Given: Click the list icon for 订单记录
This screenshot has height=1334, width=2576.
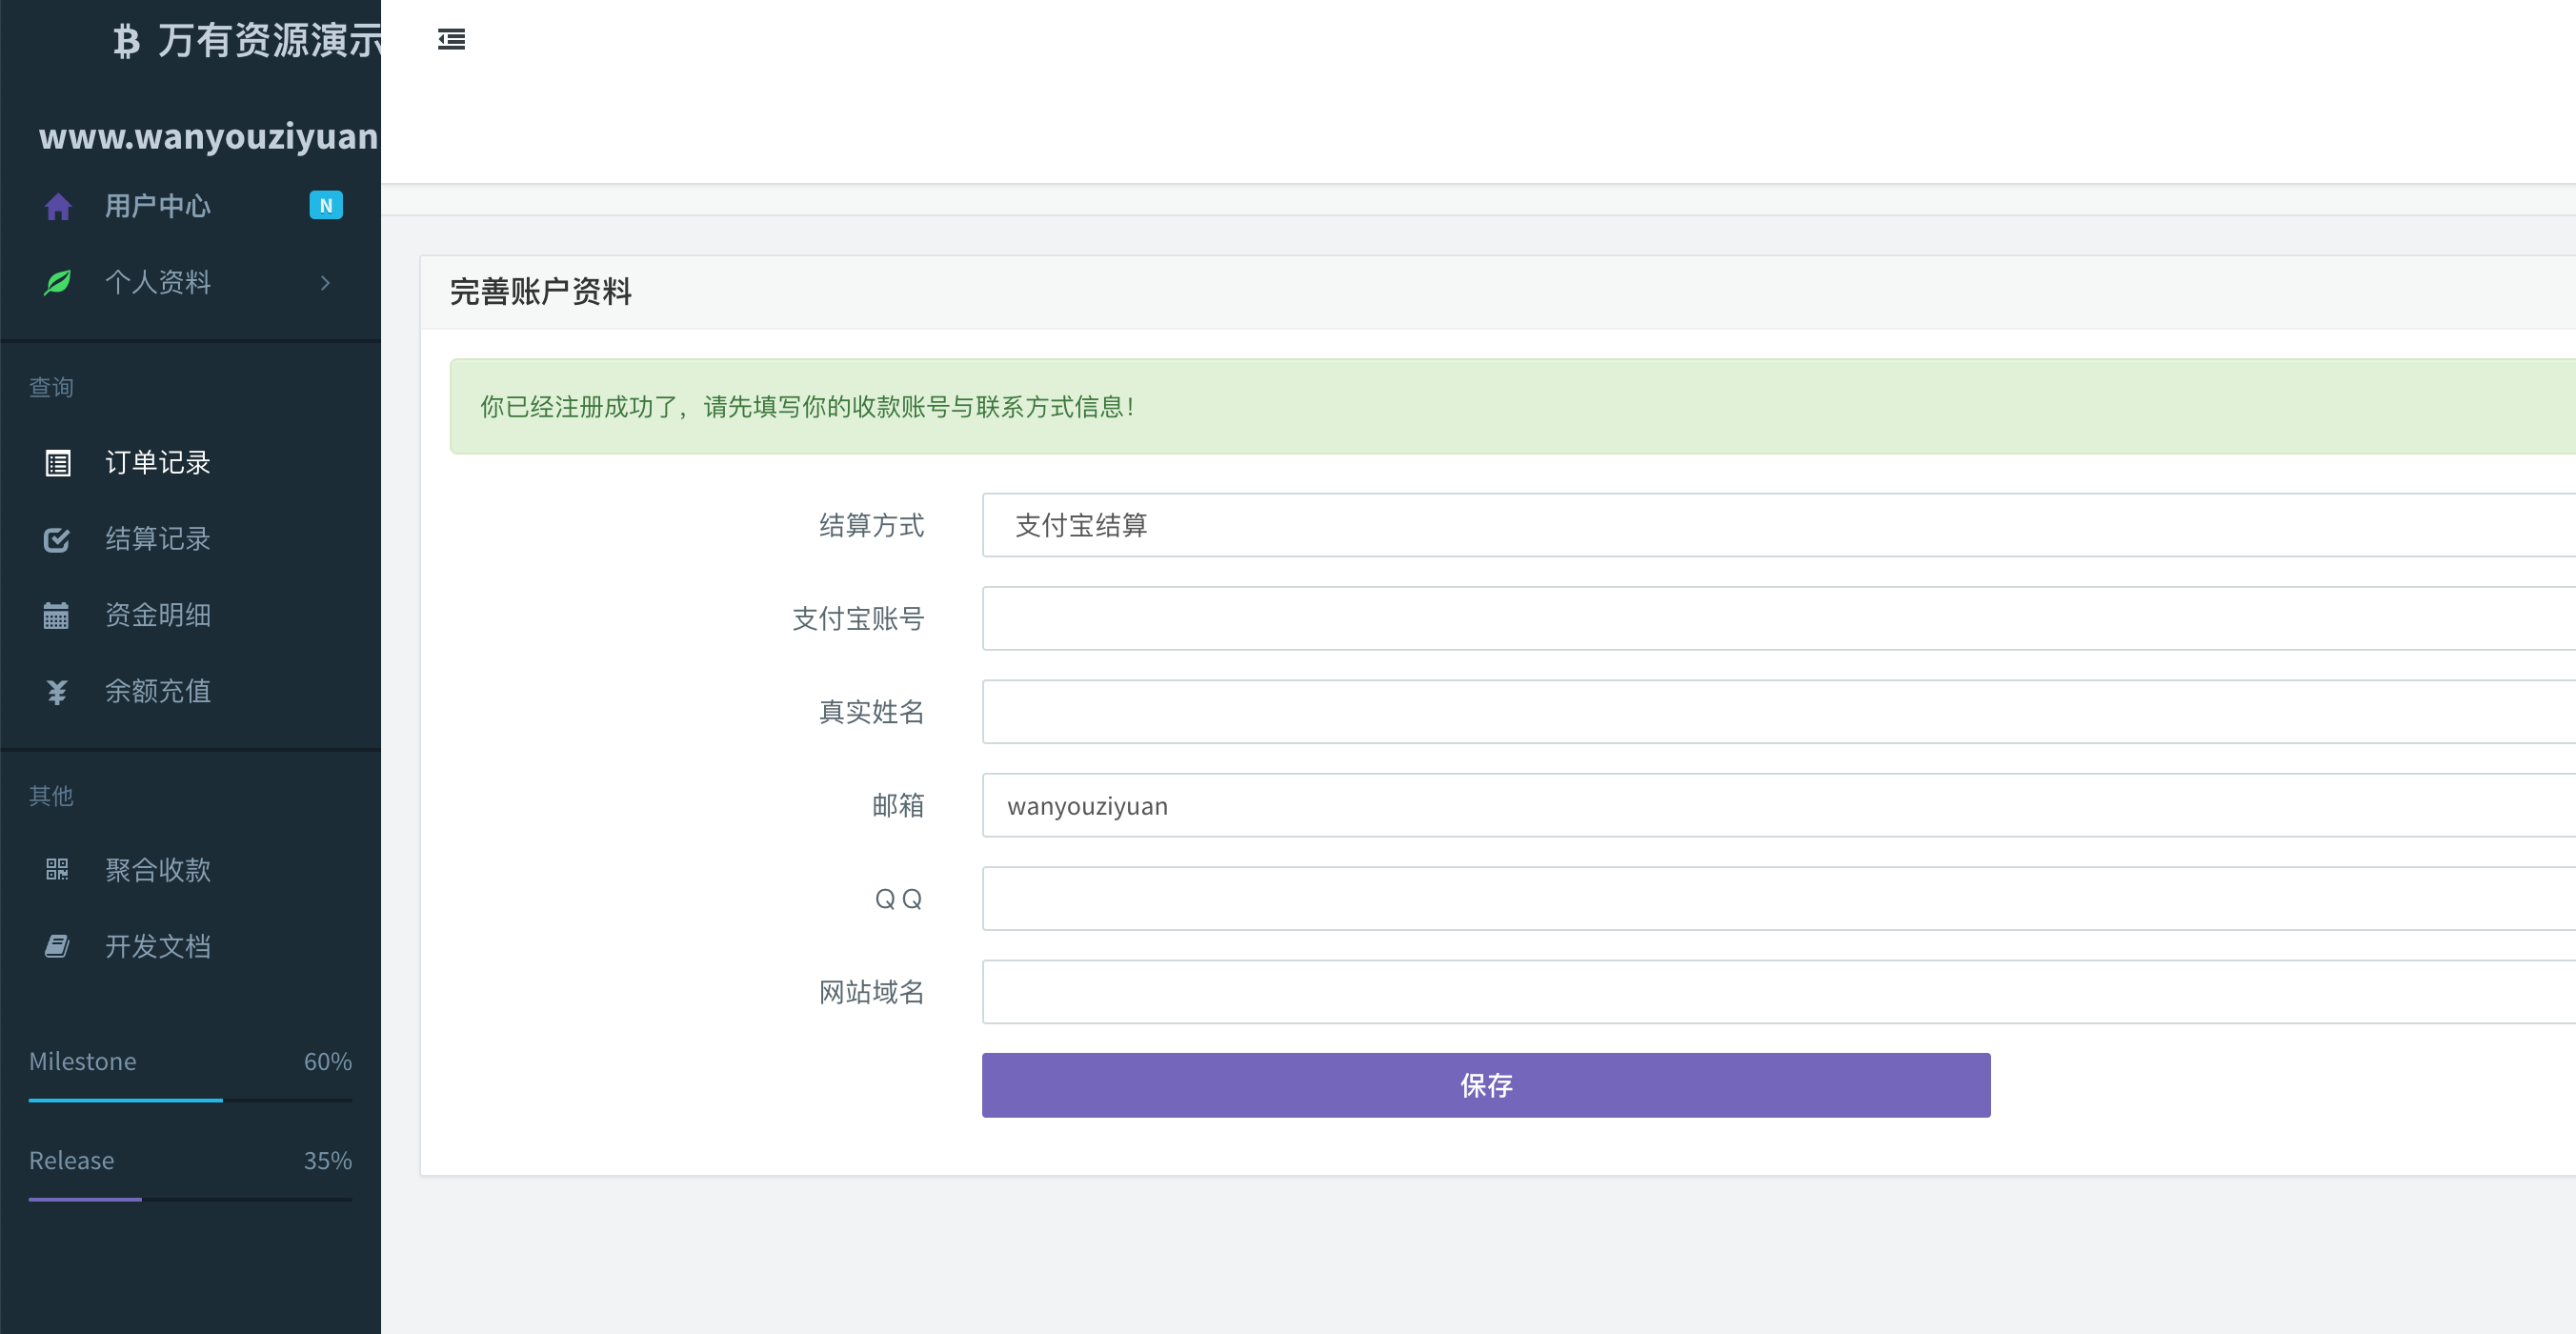Looking at the screenshot, I should 58,463.
